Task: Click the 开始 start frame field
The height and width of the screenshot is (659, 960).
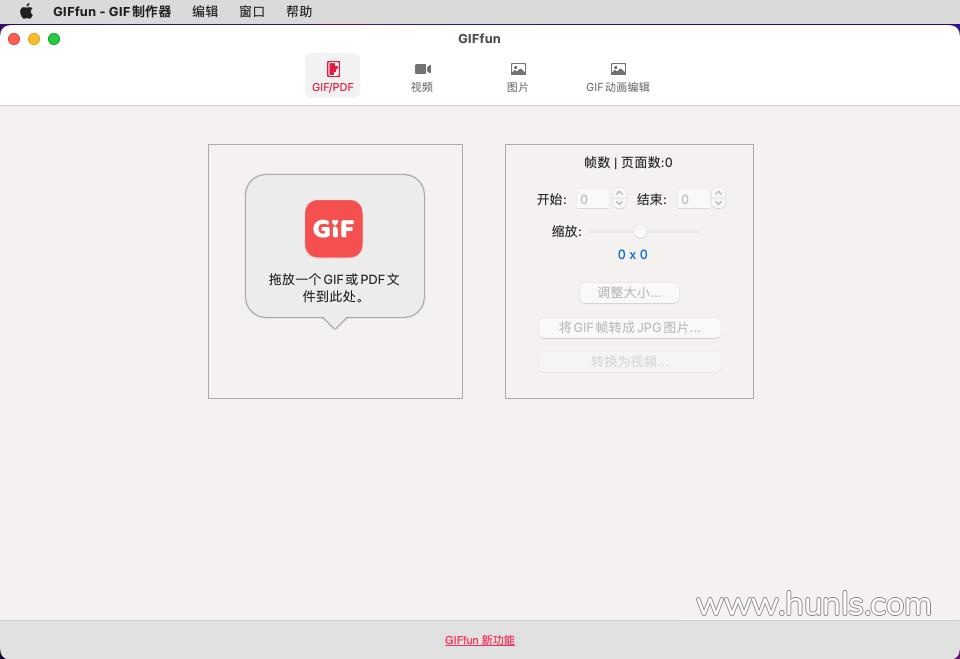Action: (593, 199)
